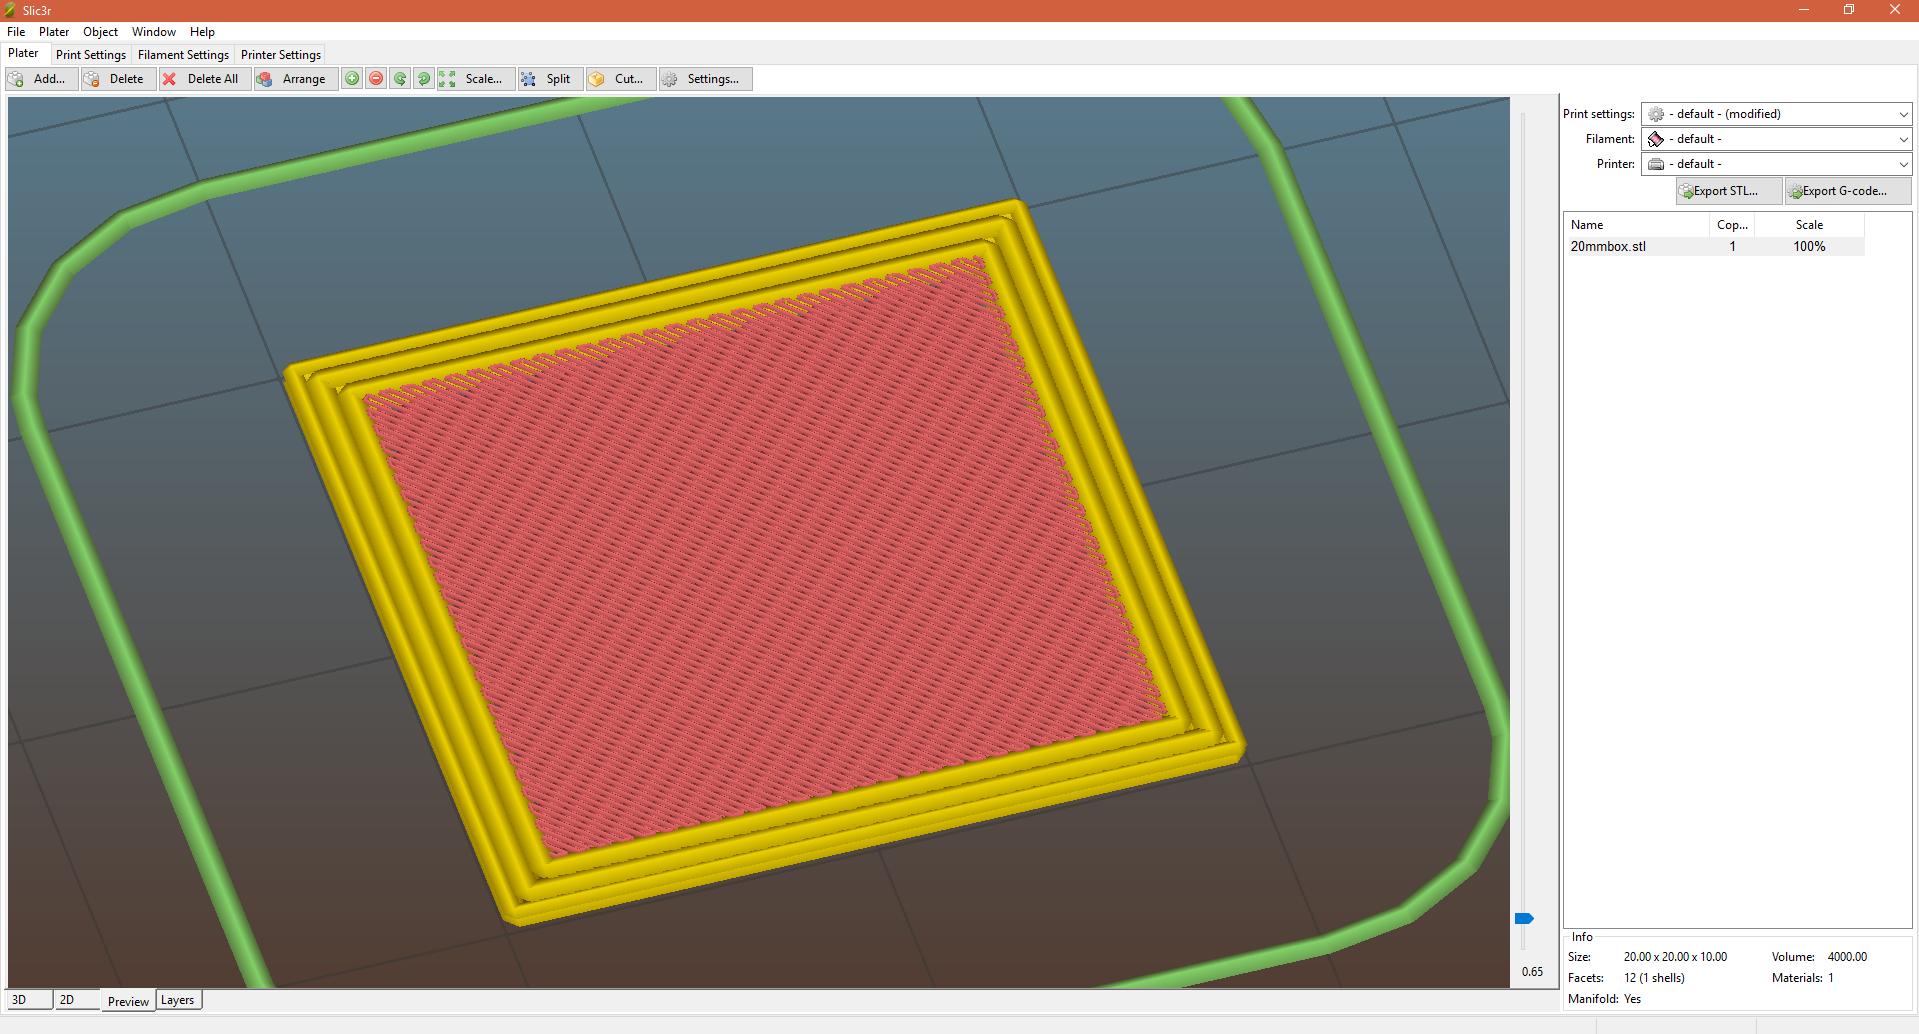Select the Preview view tab

pos(128,1001)
